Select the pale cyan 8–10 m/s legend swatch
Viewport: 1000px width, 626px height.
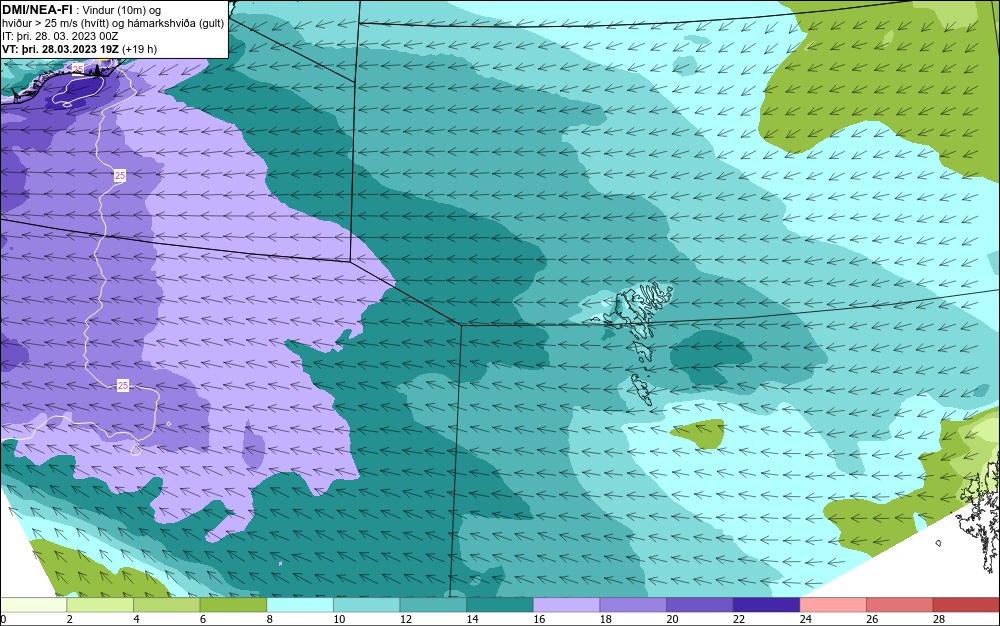[x=300, y=604]
